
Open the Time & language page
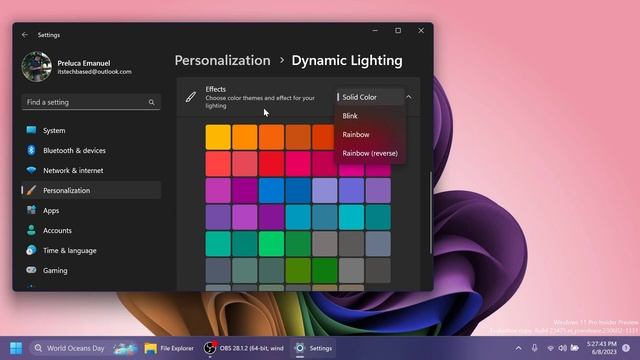pos(91,250)
